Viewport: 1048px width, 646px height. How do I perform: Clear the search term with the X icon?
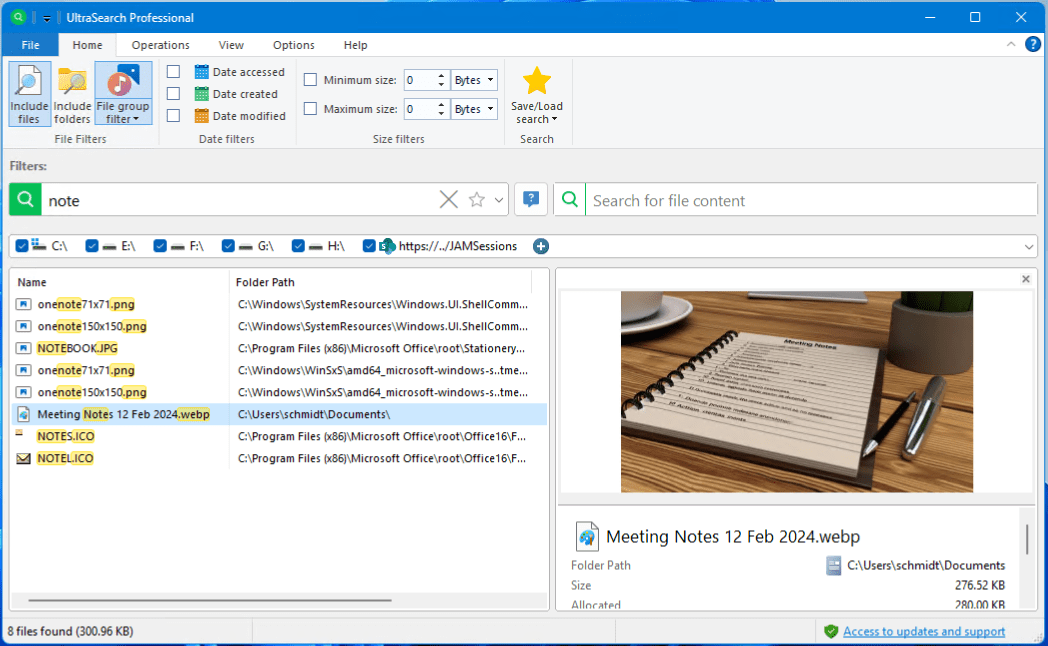tap(449, 200)
